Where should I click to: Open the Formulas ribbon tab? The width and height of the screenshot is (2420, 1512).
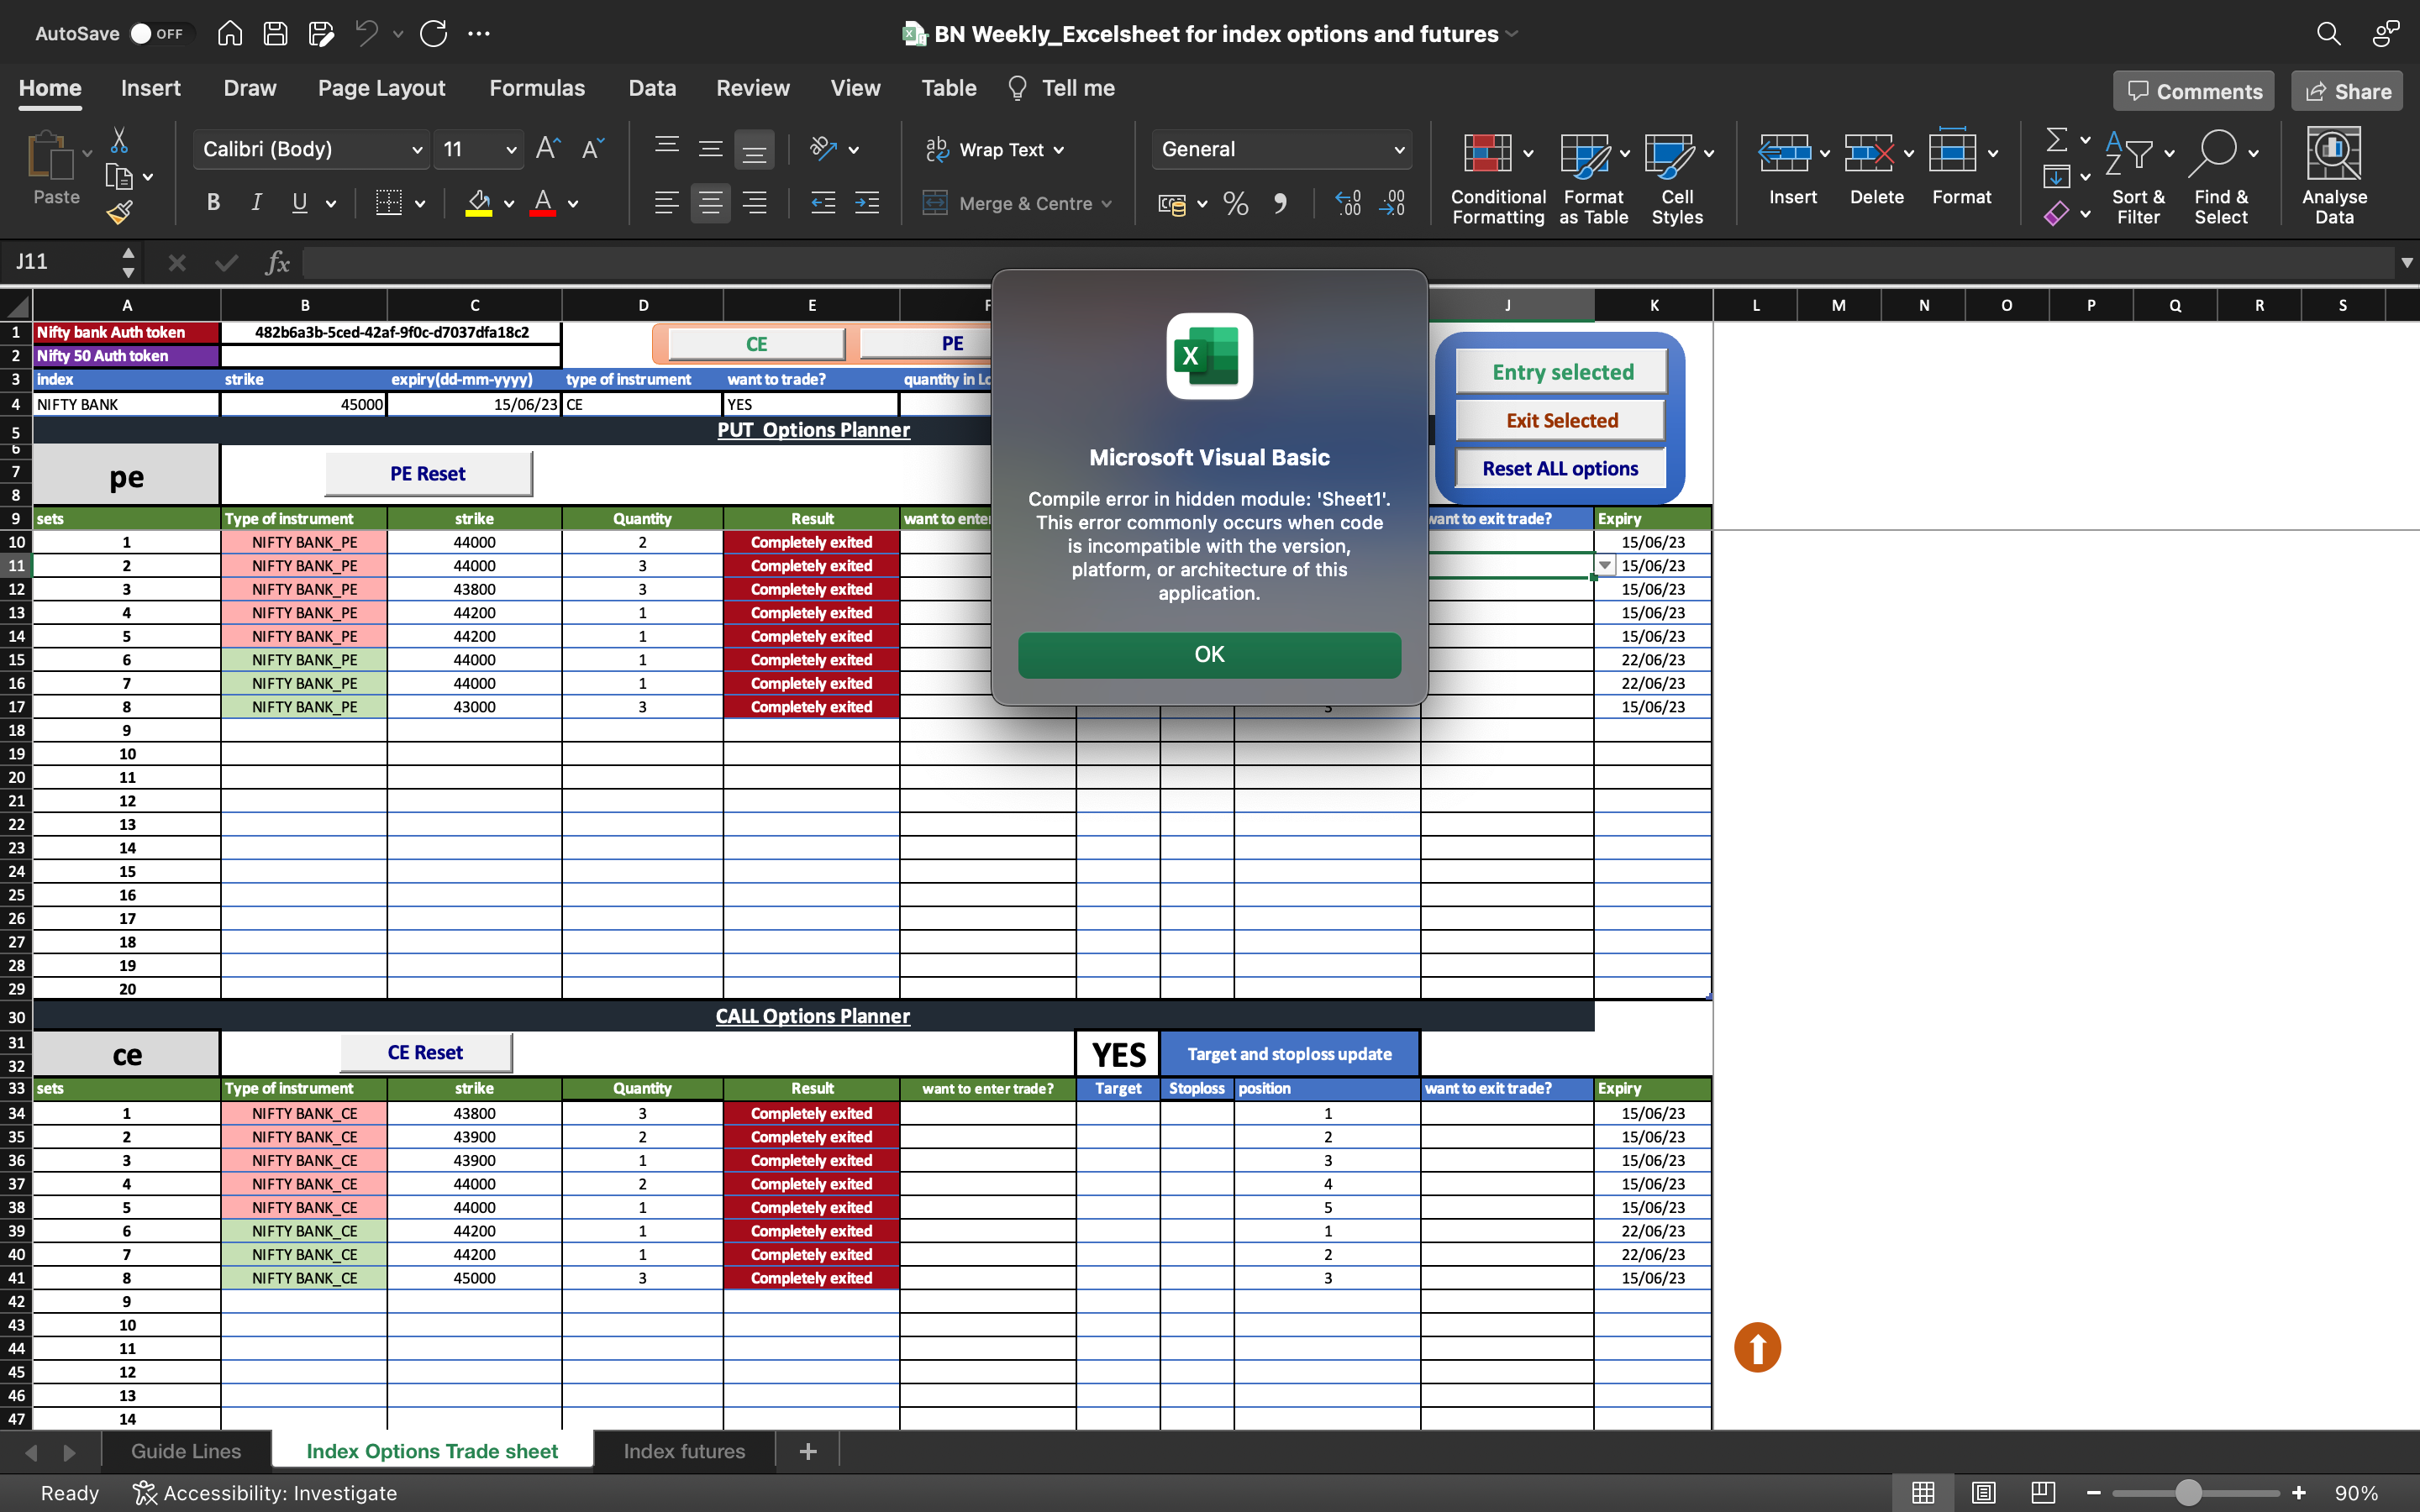[537, 88]
